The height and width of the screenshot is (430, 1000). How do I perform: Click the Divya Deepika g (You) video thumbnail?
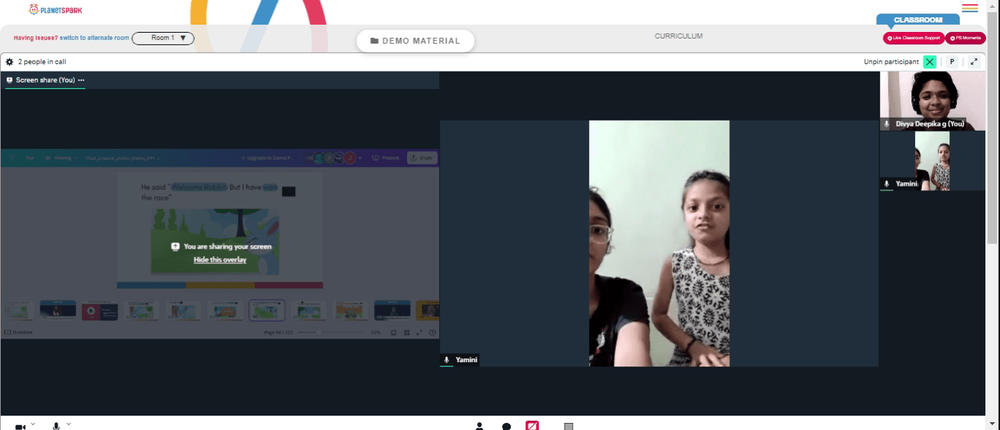click(x=933, y=101)
